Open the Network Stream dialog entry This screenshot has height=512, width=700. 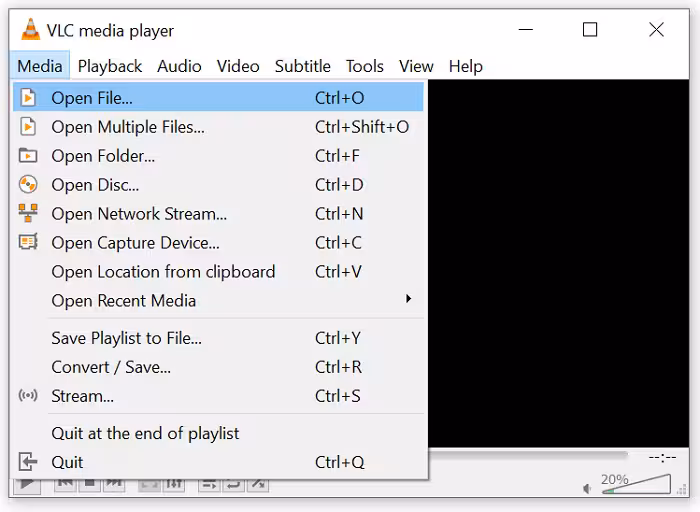coord(218,214)
